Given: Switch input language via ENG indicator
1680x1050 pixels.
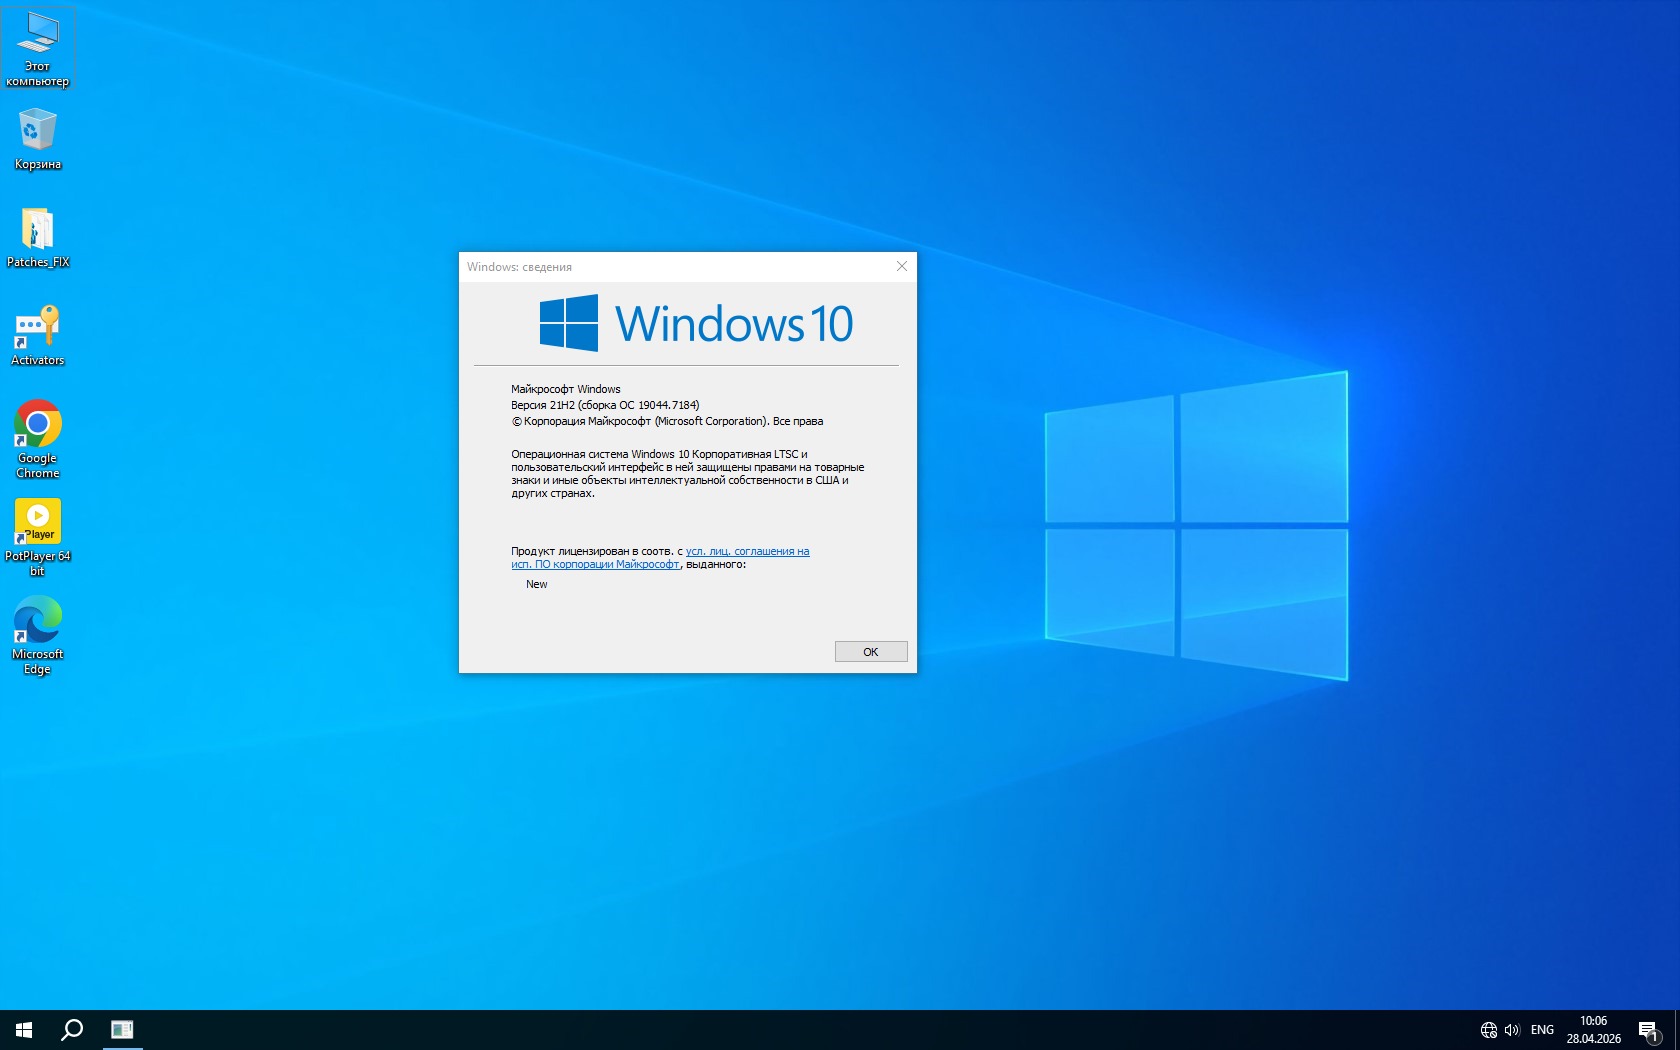Looking at the screenshot, I should (x=1542, y=1029).
